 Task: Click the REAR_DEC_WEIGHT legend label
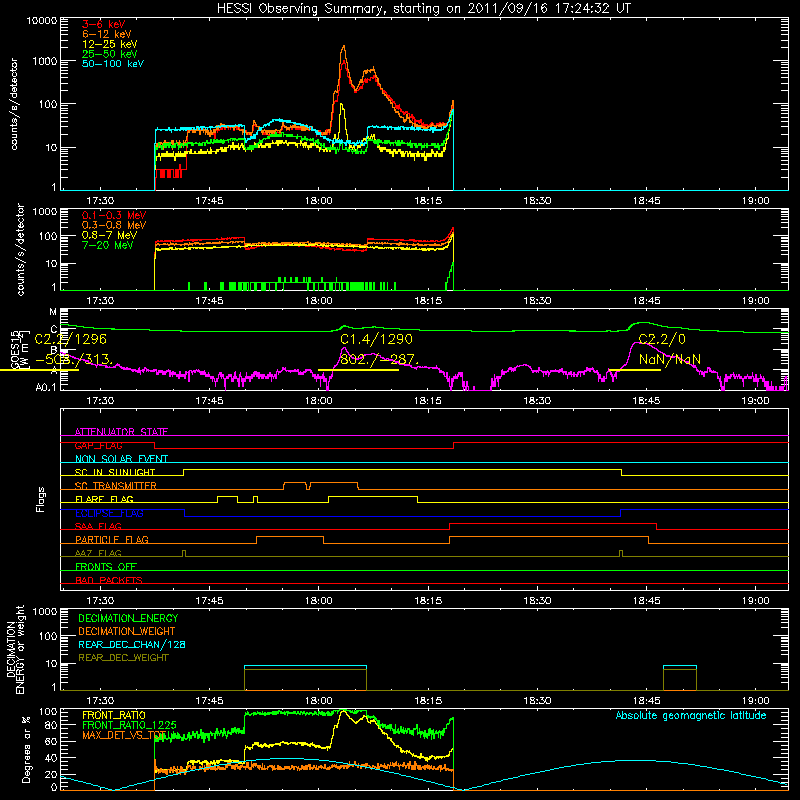123,658
